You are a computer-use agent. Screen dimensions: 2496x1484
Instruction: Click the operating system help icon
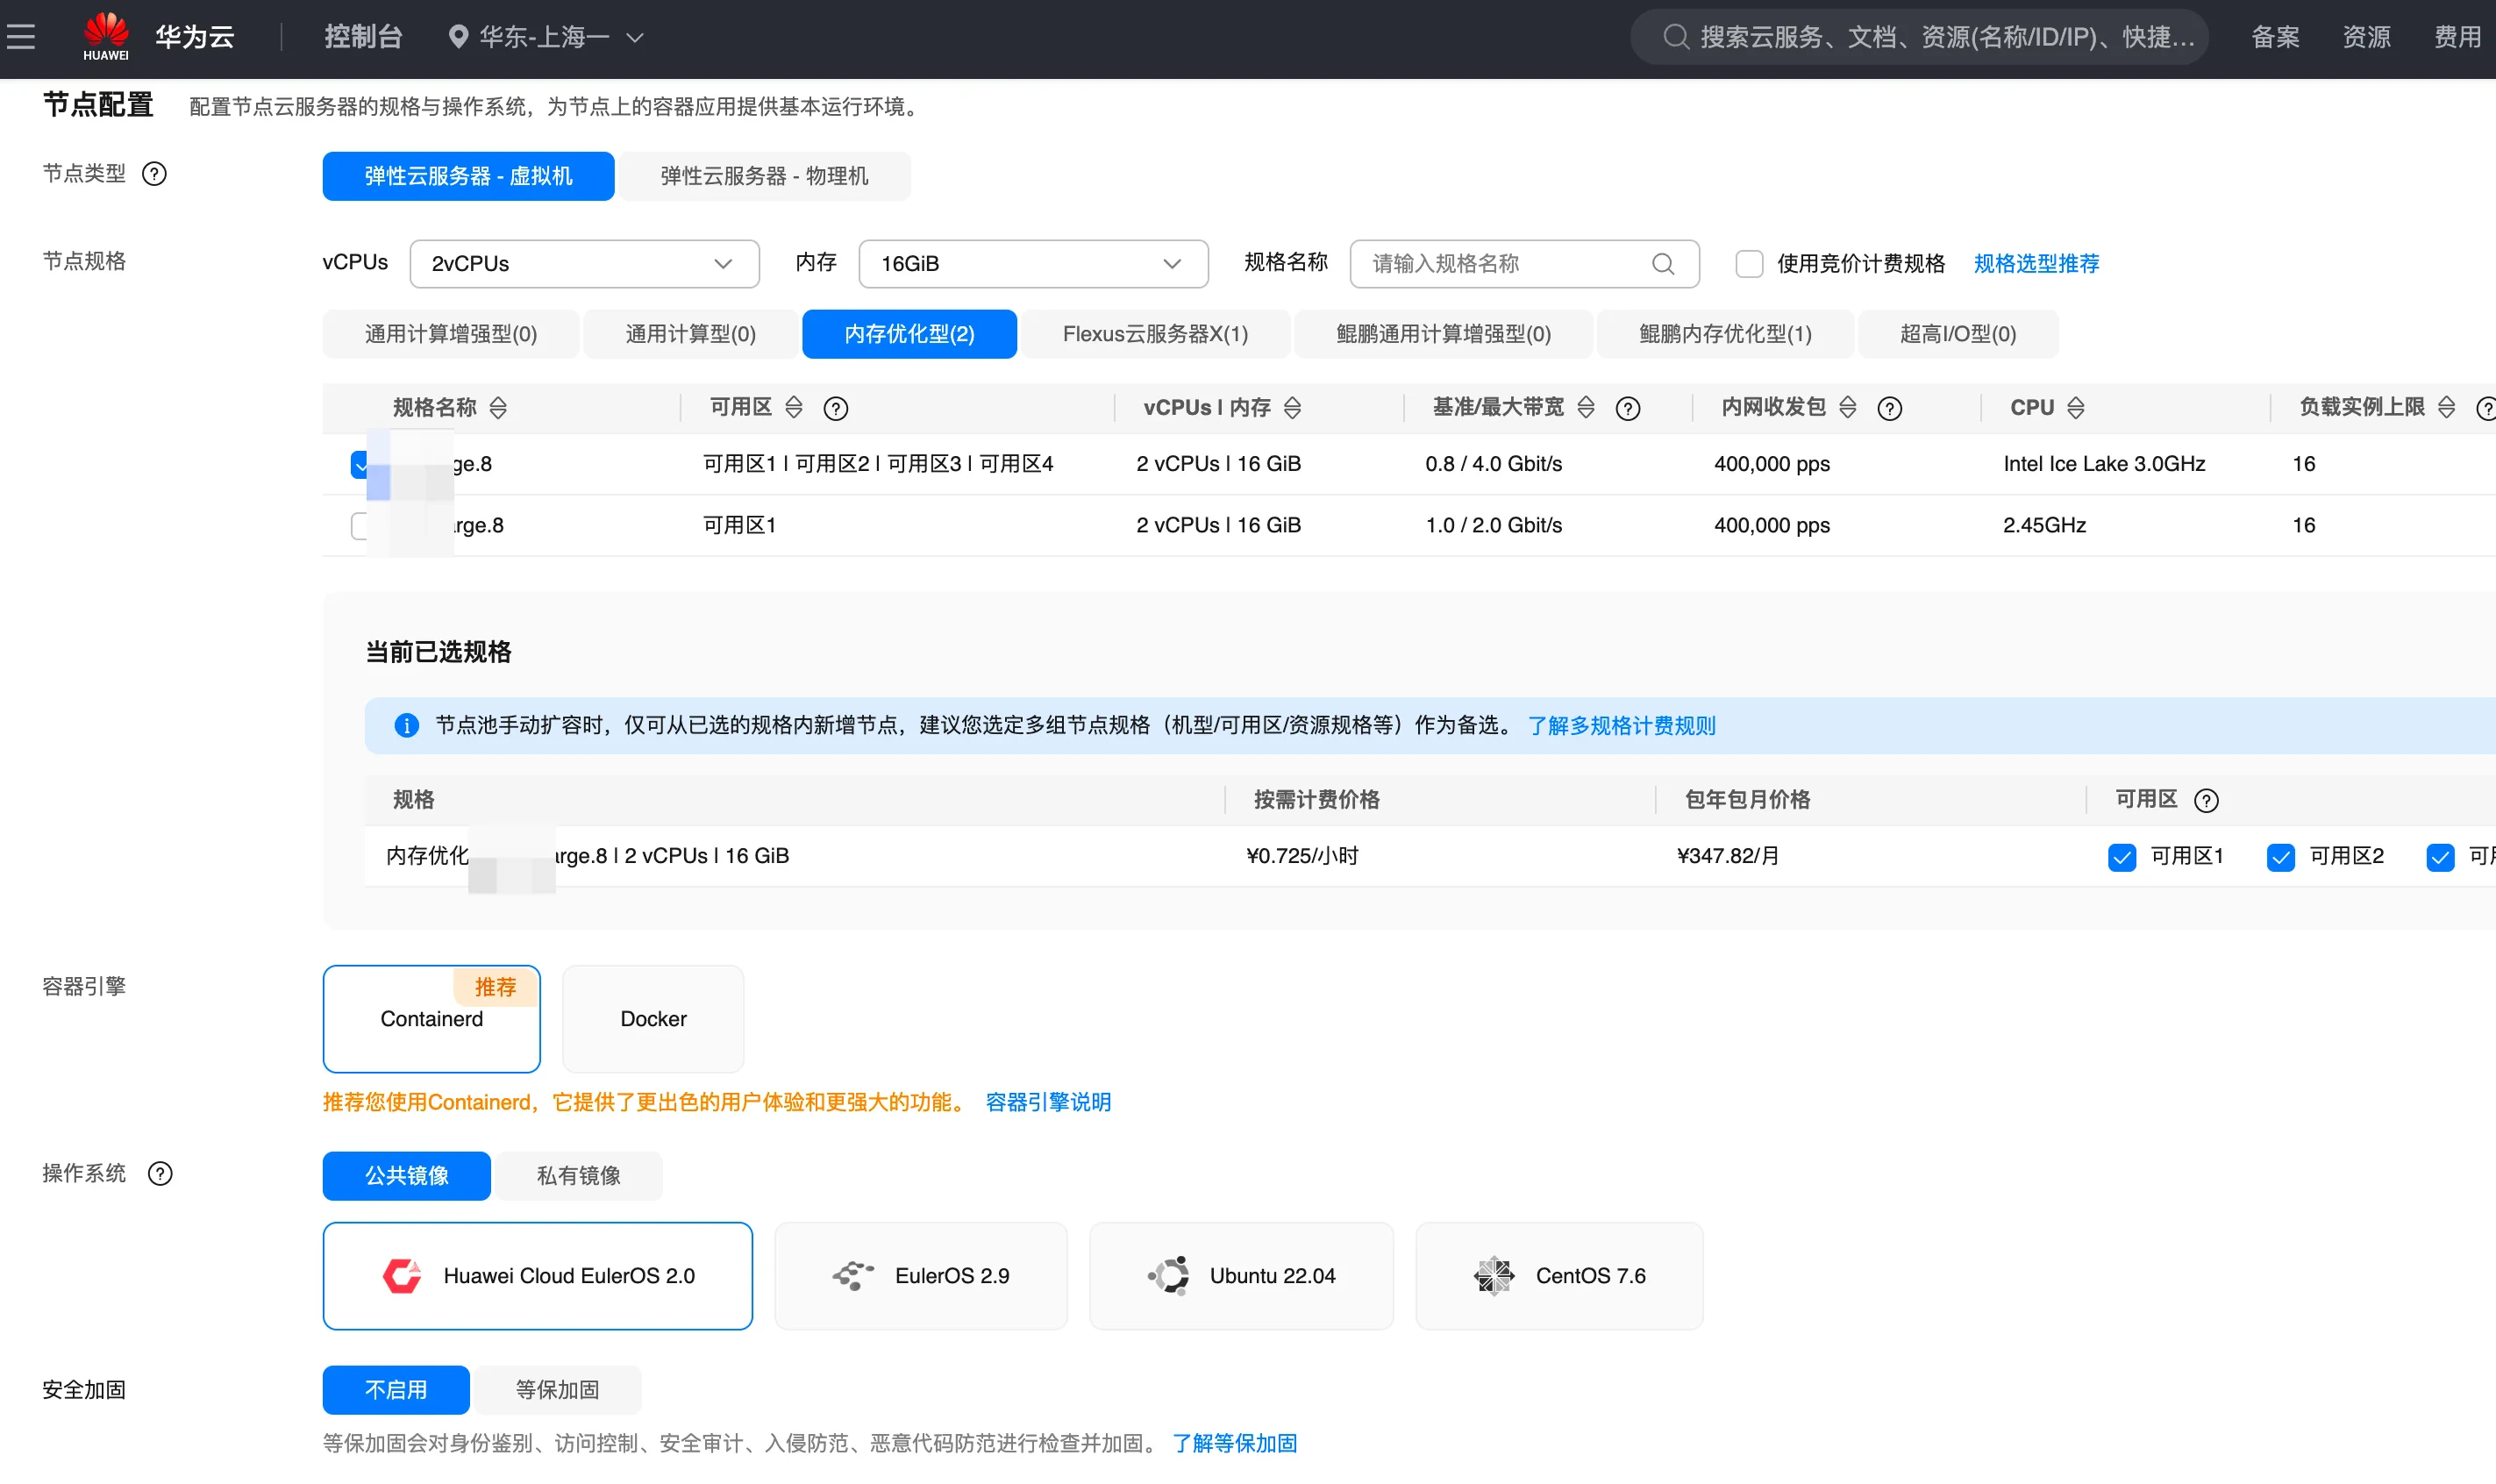pos(160,1173)
